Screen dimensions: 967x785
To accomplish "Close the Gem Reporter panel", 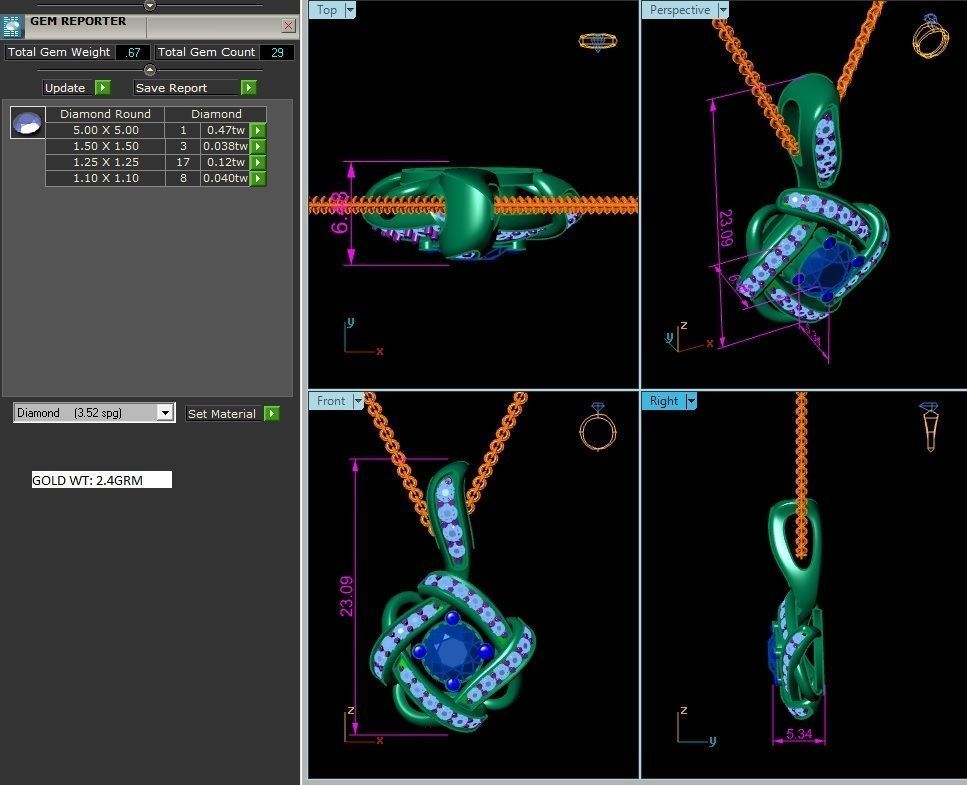I will pos(288,26).
